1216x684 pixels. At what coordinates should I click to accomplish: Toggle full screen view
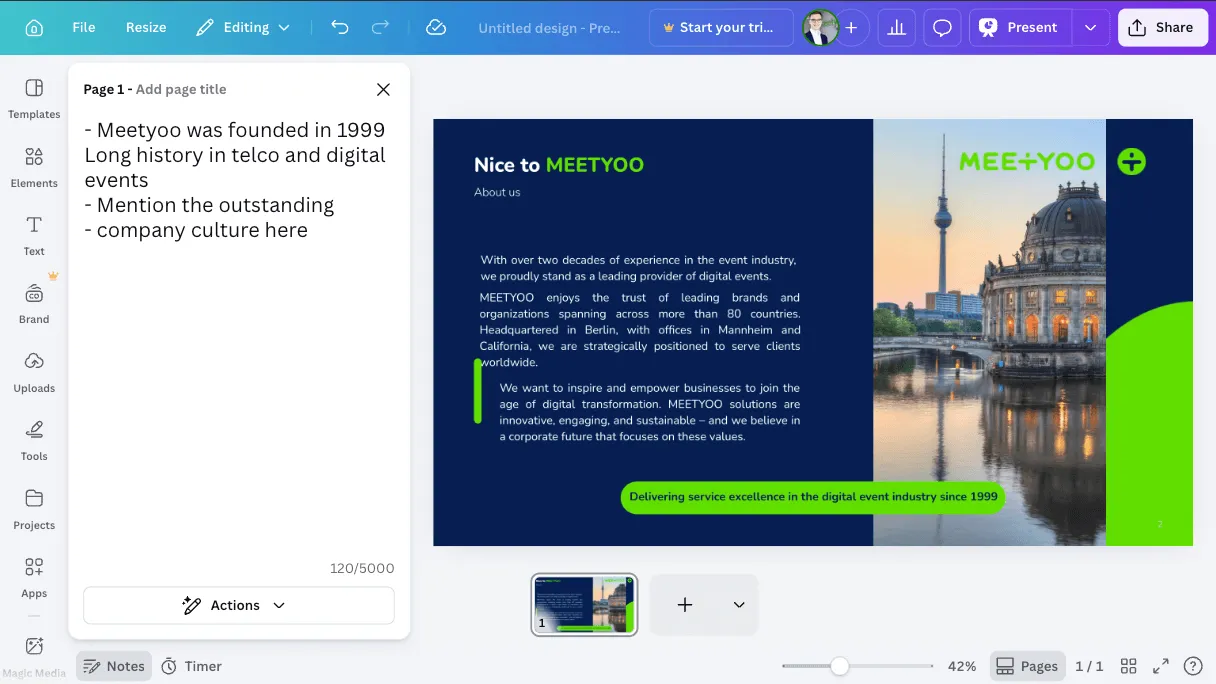pyautogui.click(x=1160, y=665)
